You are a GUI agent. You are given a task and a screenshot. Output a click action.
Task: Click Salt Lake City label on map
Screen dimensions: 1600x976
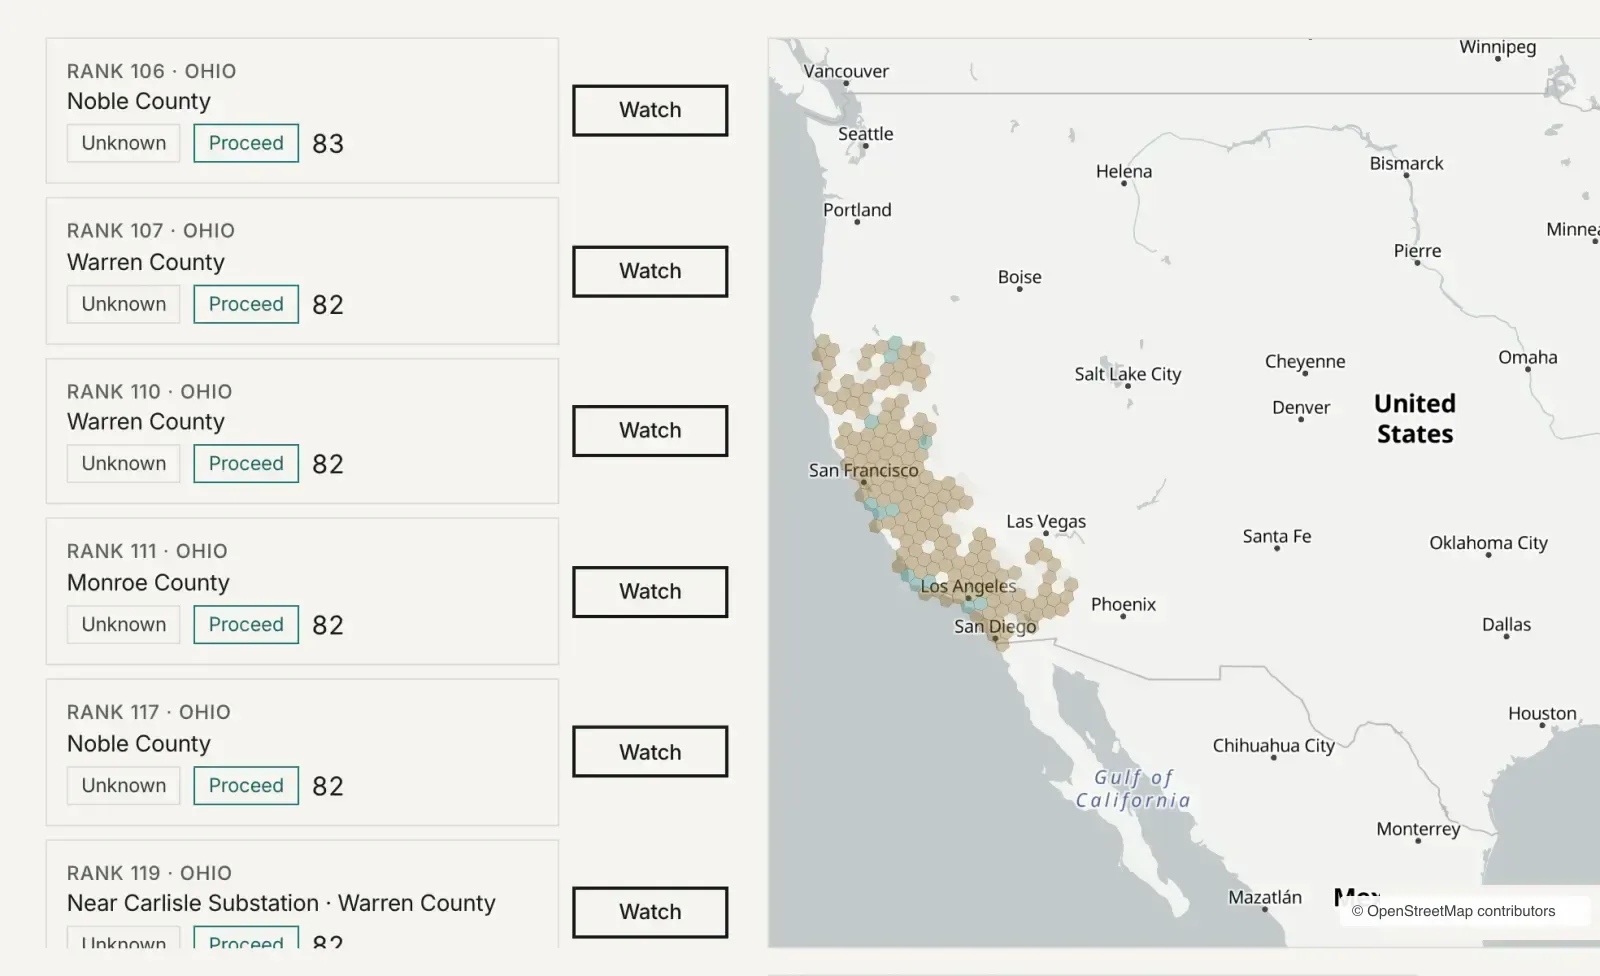tap(1128, 374)
